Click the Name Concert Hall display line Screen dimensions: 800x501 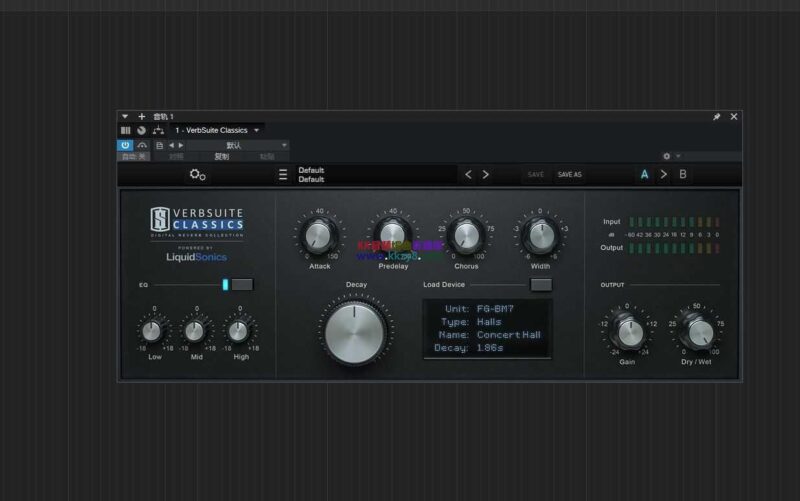pyautogui.click(x=489, y=335)
